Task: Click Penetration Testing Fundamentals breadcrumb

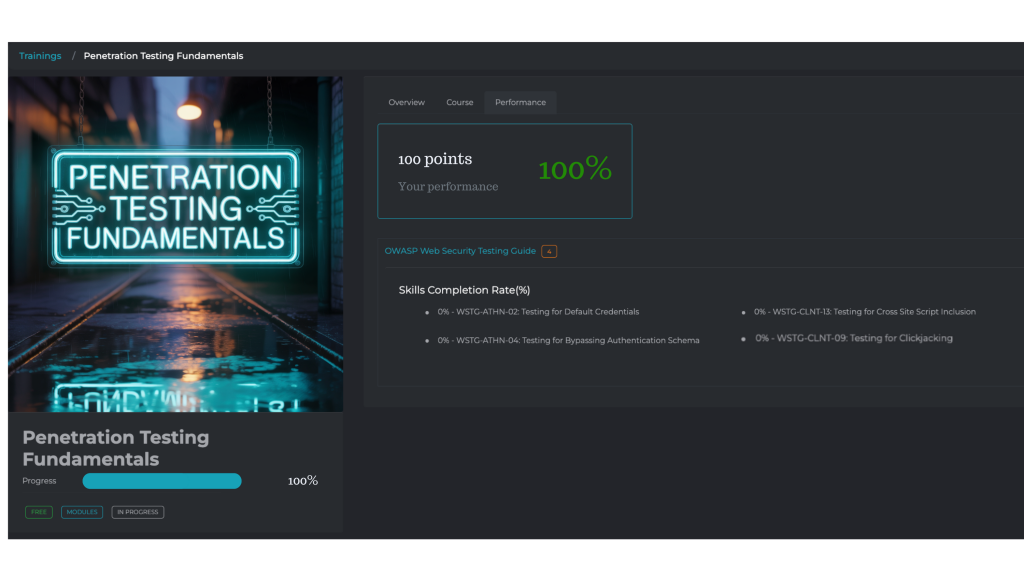Action: point(163,56)
